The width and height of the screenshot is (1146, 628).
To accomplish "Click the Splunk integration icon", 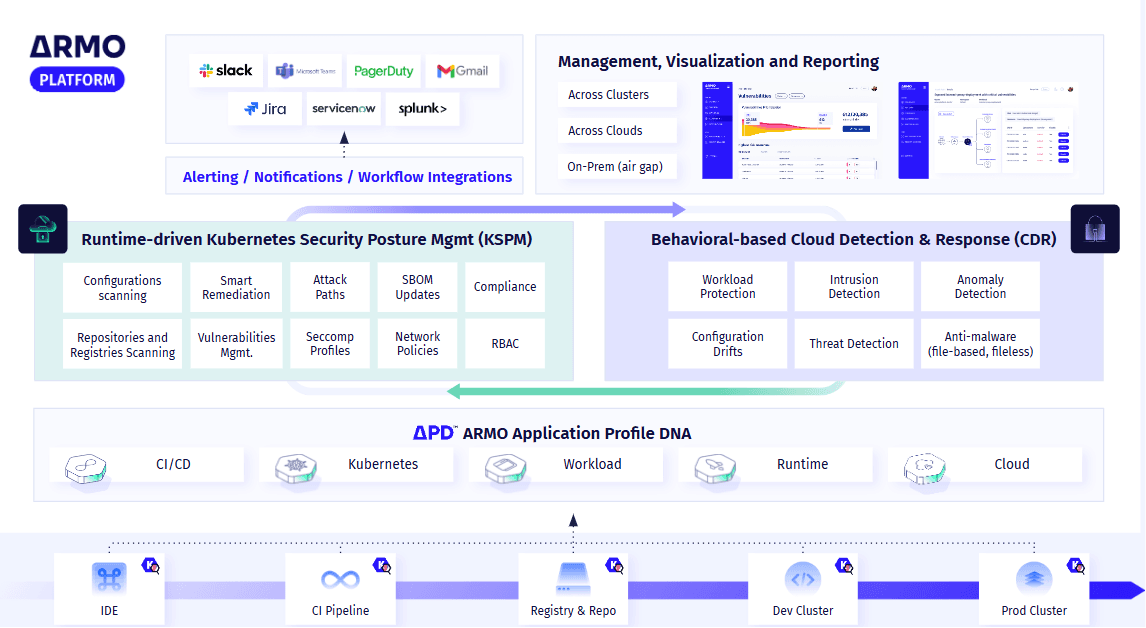I will (x=422, y=108).
